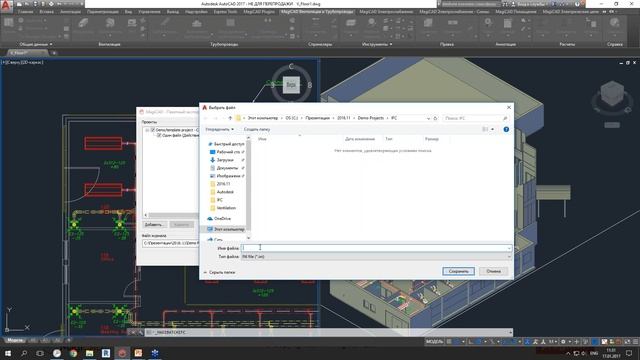
Task: Click the IFC folder search box
Action: point(476,118)
